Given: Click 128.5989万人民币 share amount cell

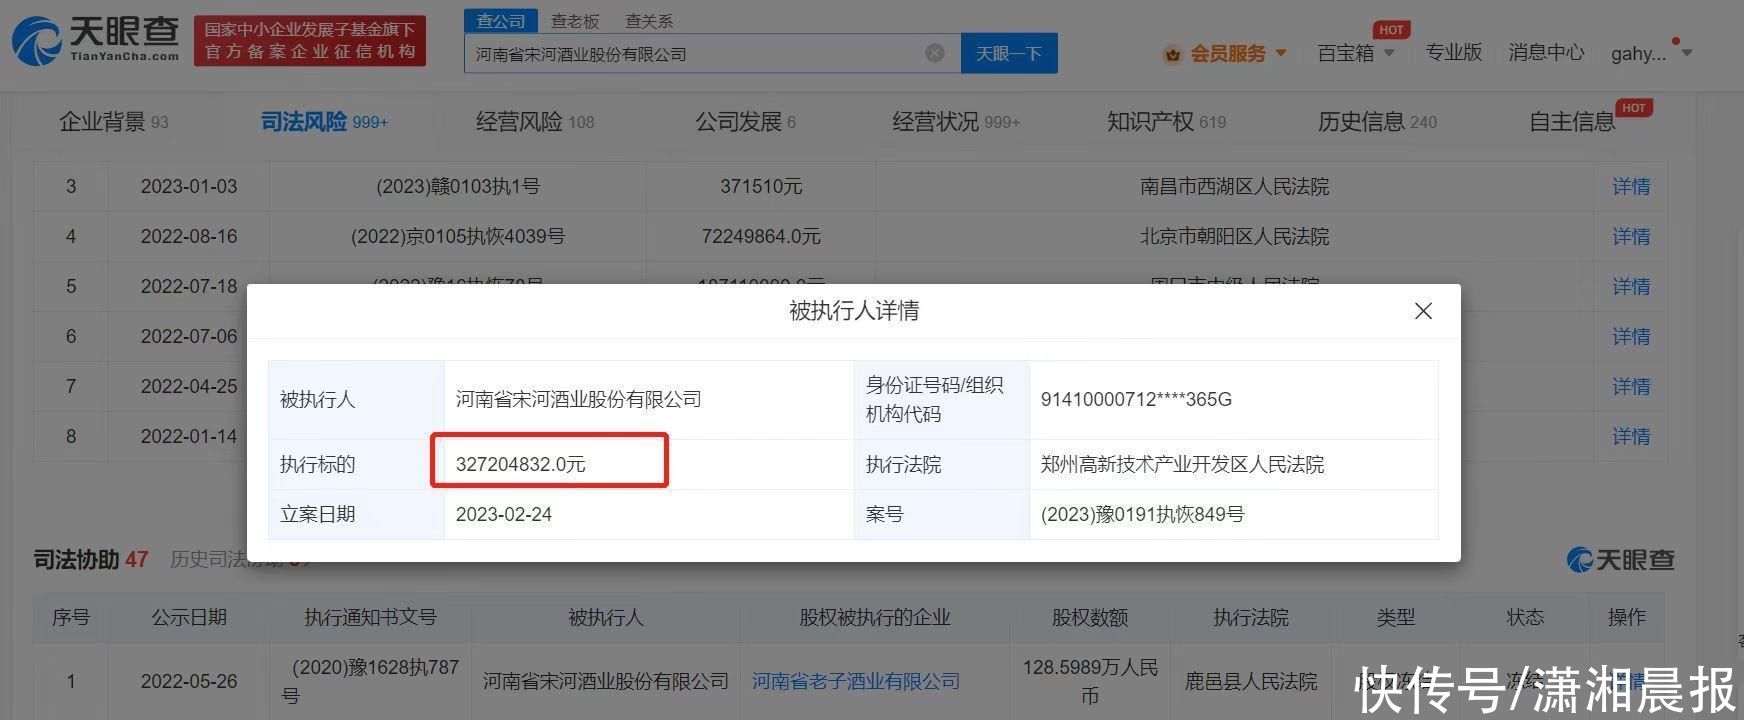Looking at the screenshot, I should (1090, 681).
